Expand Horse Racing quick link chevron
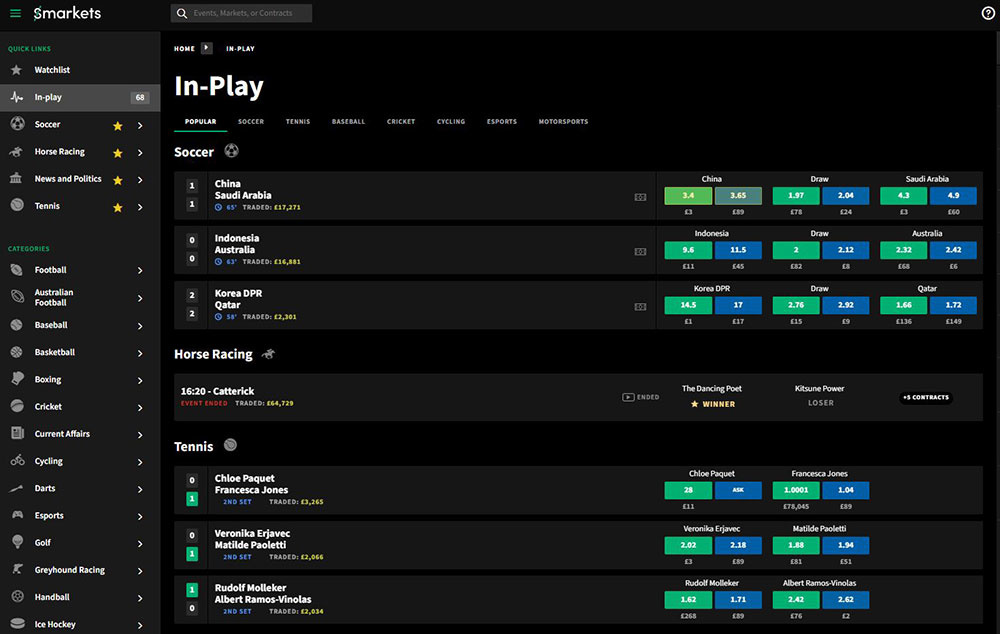1000x634 pixels. tap(140, 153)
